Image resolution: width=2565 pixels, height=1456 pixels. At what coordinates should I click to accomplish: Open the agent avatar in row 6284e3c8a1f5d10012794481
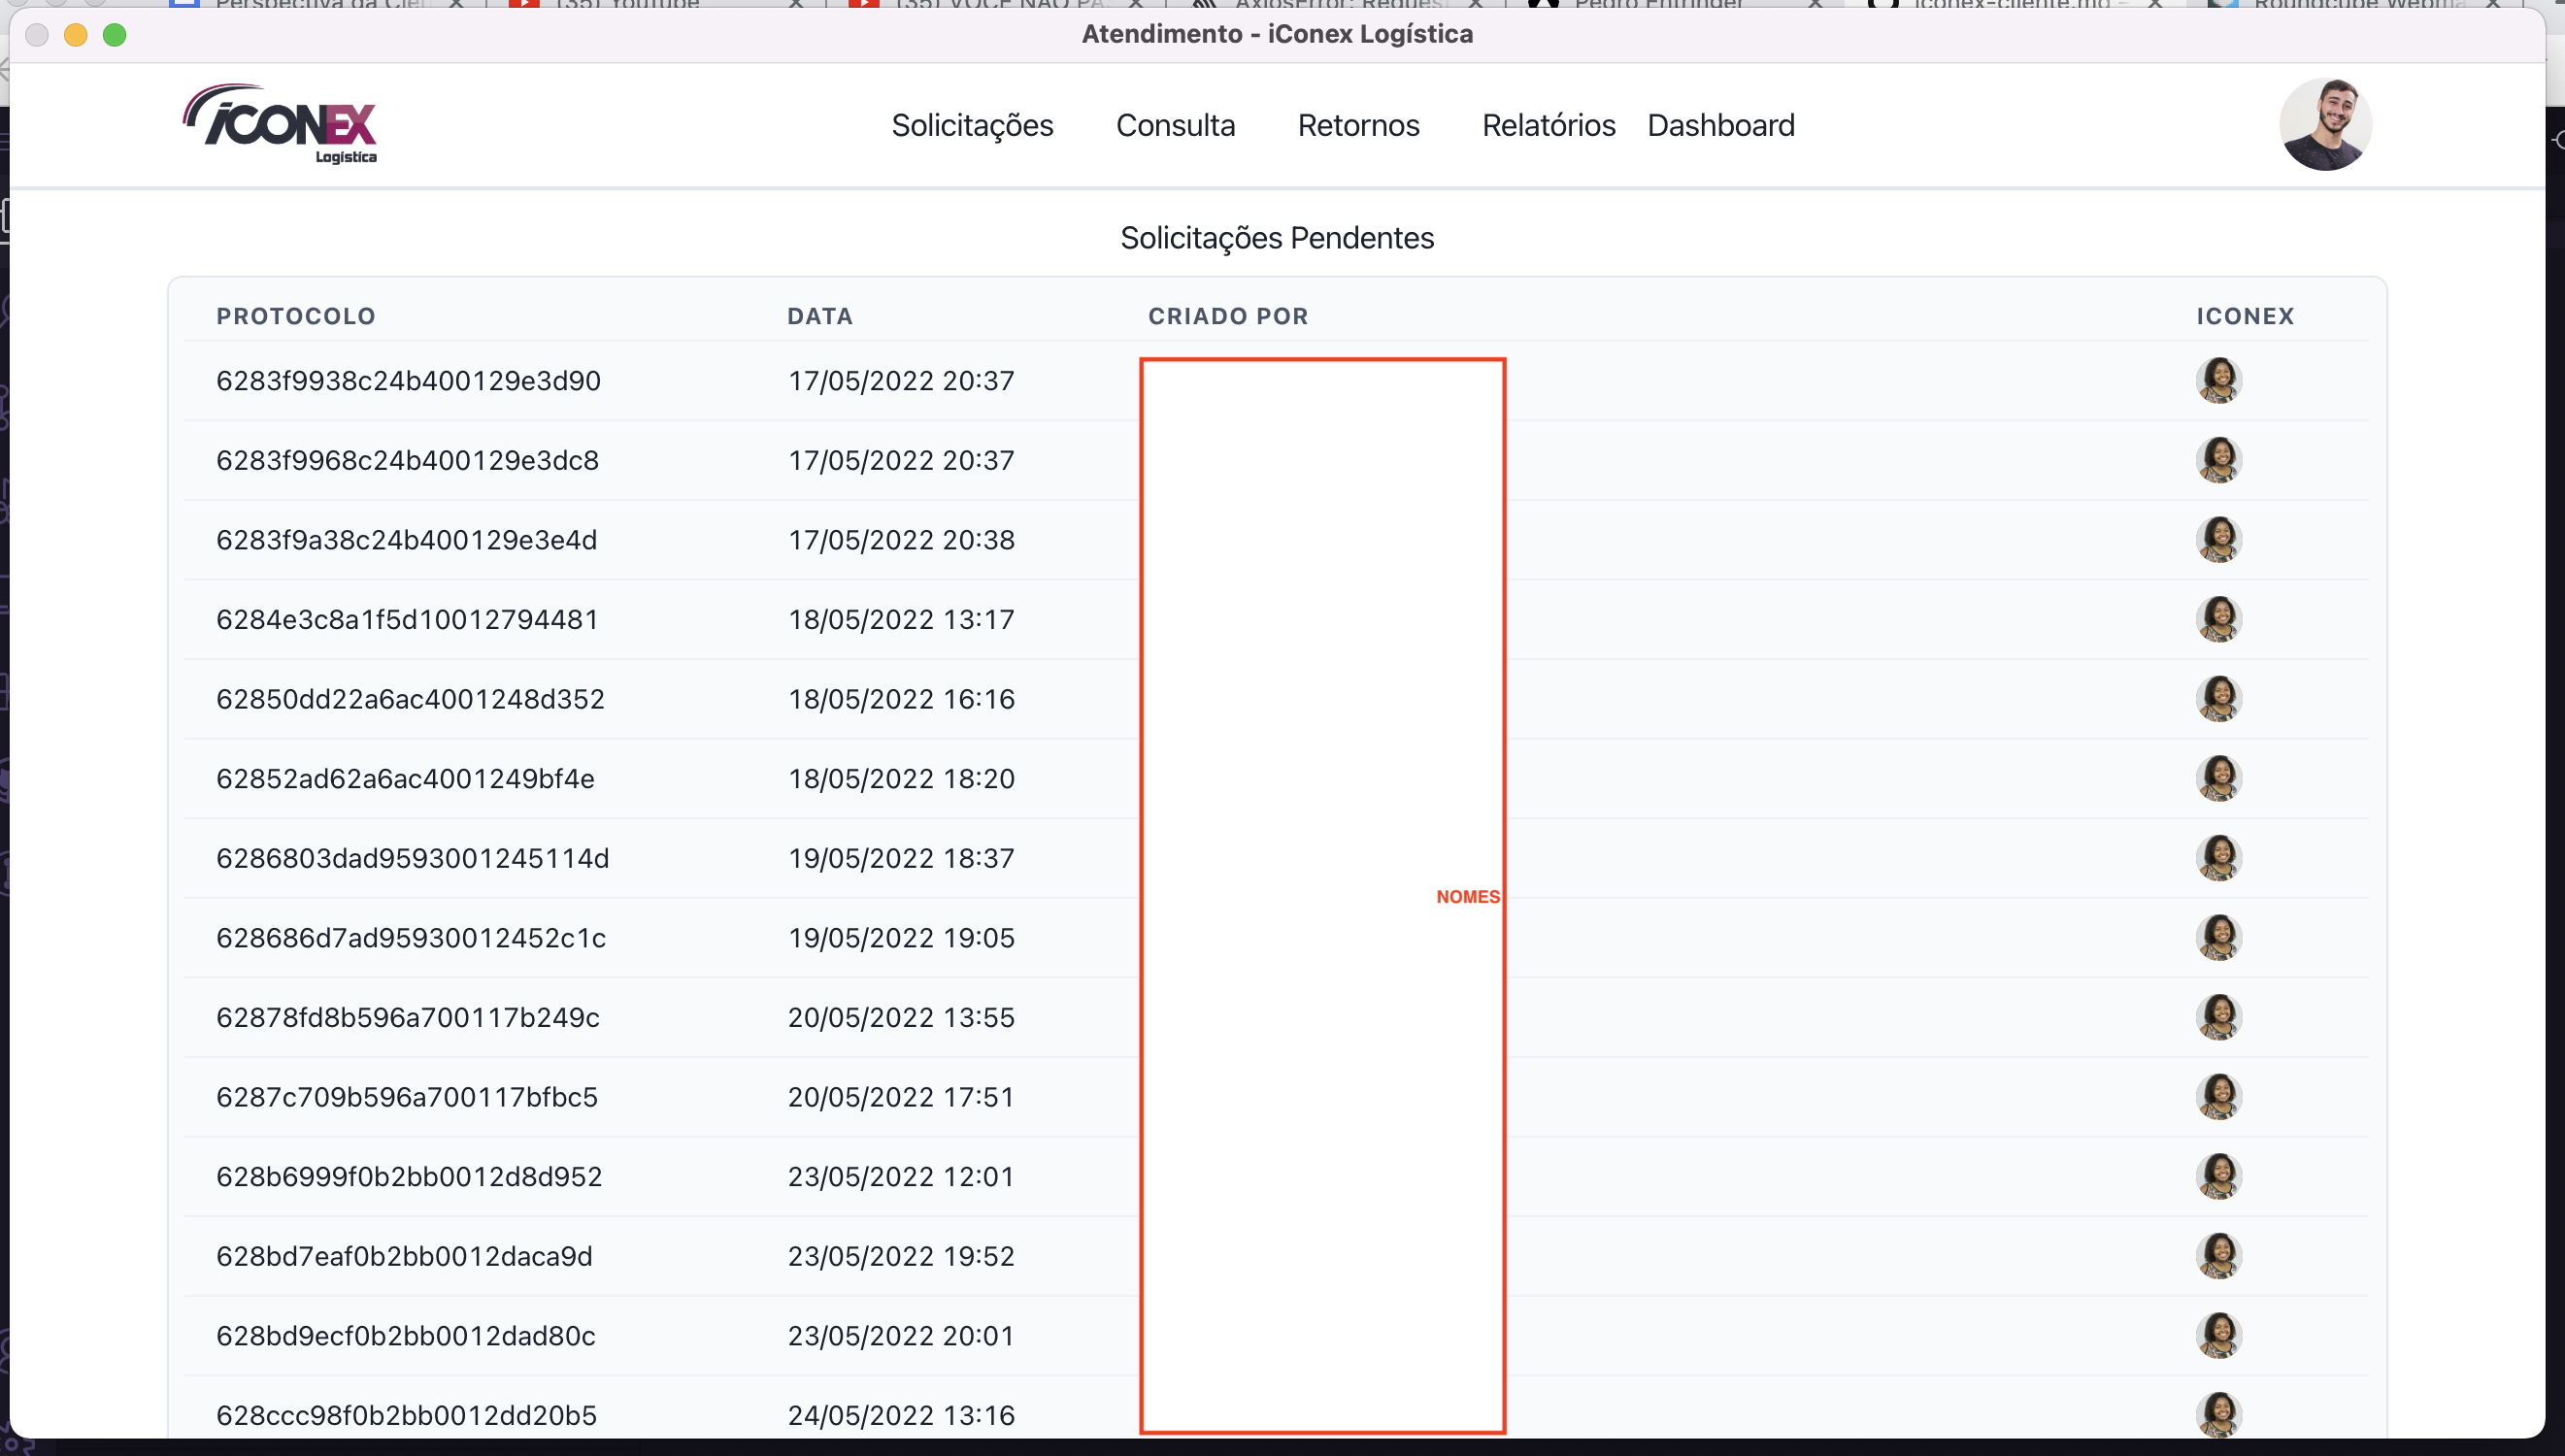pos(2218,619)
